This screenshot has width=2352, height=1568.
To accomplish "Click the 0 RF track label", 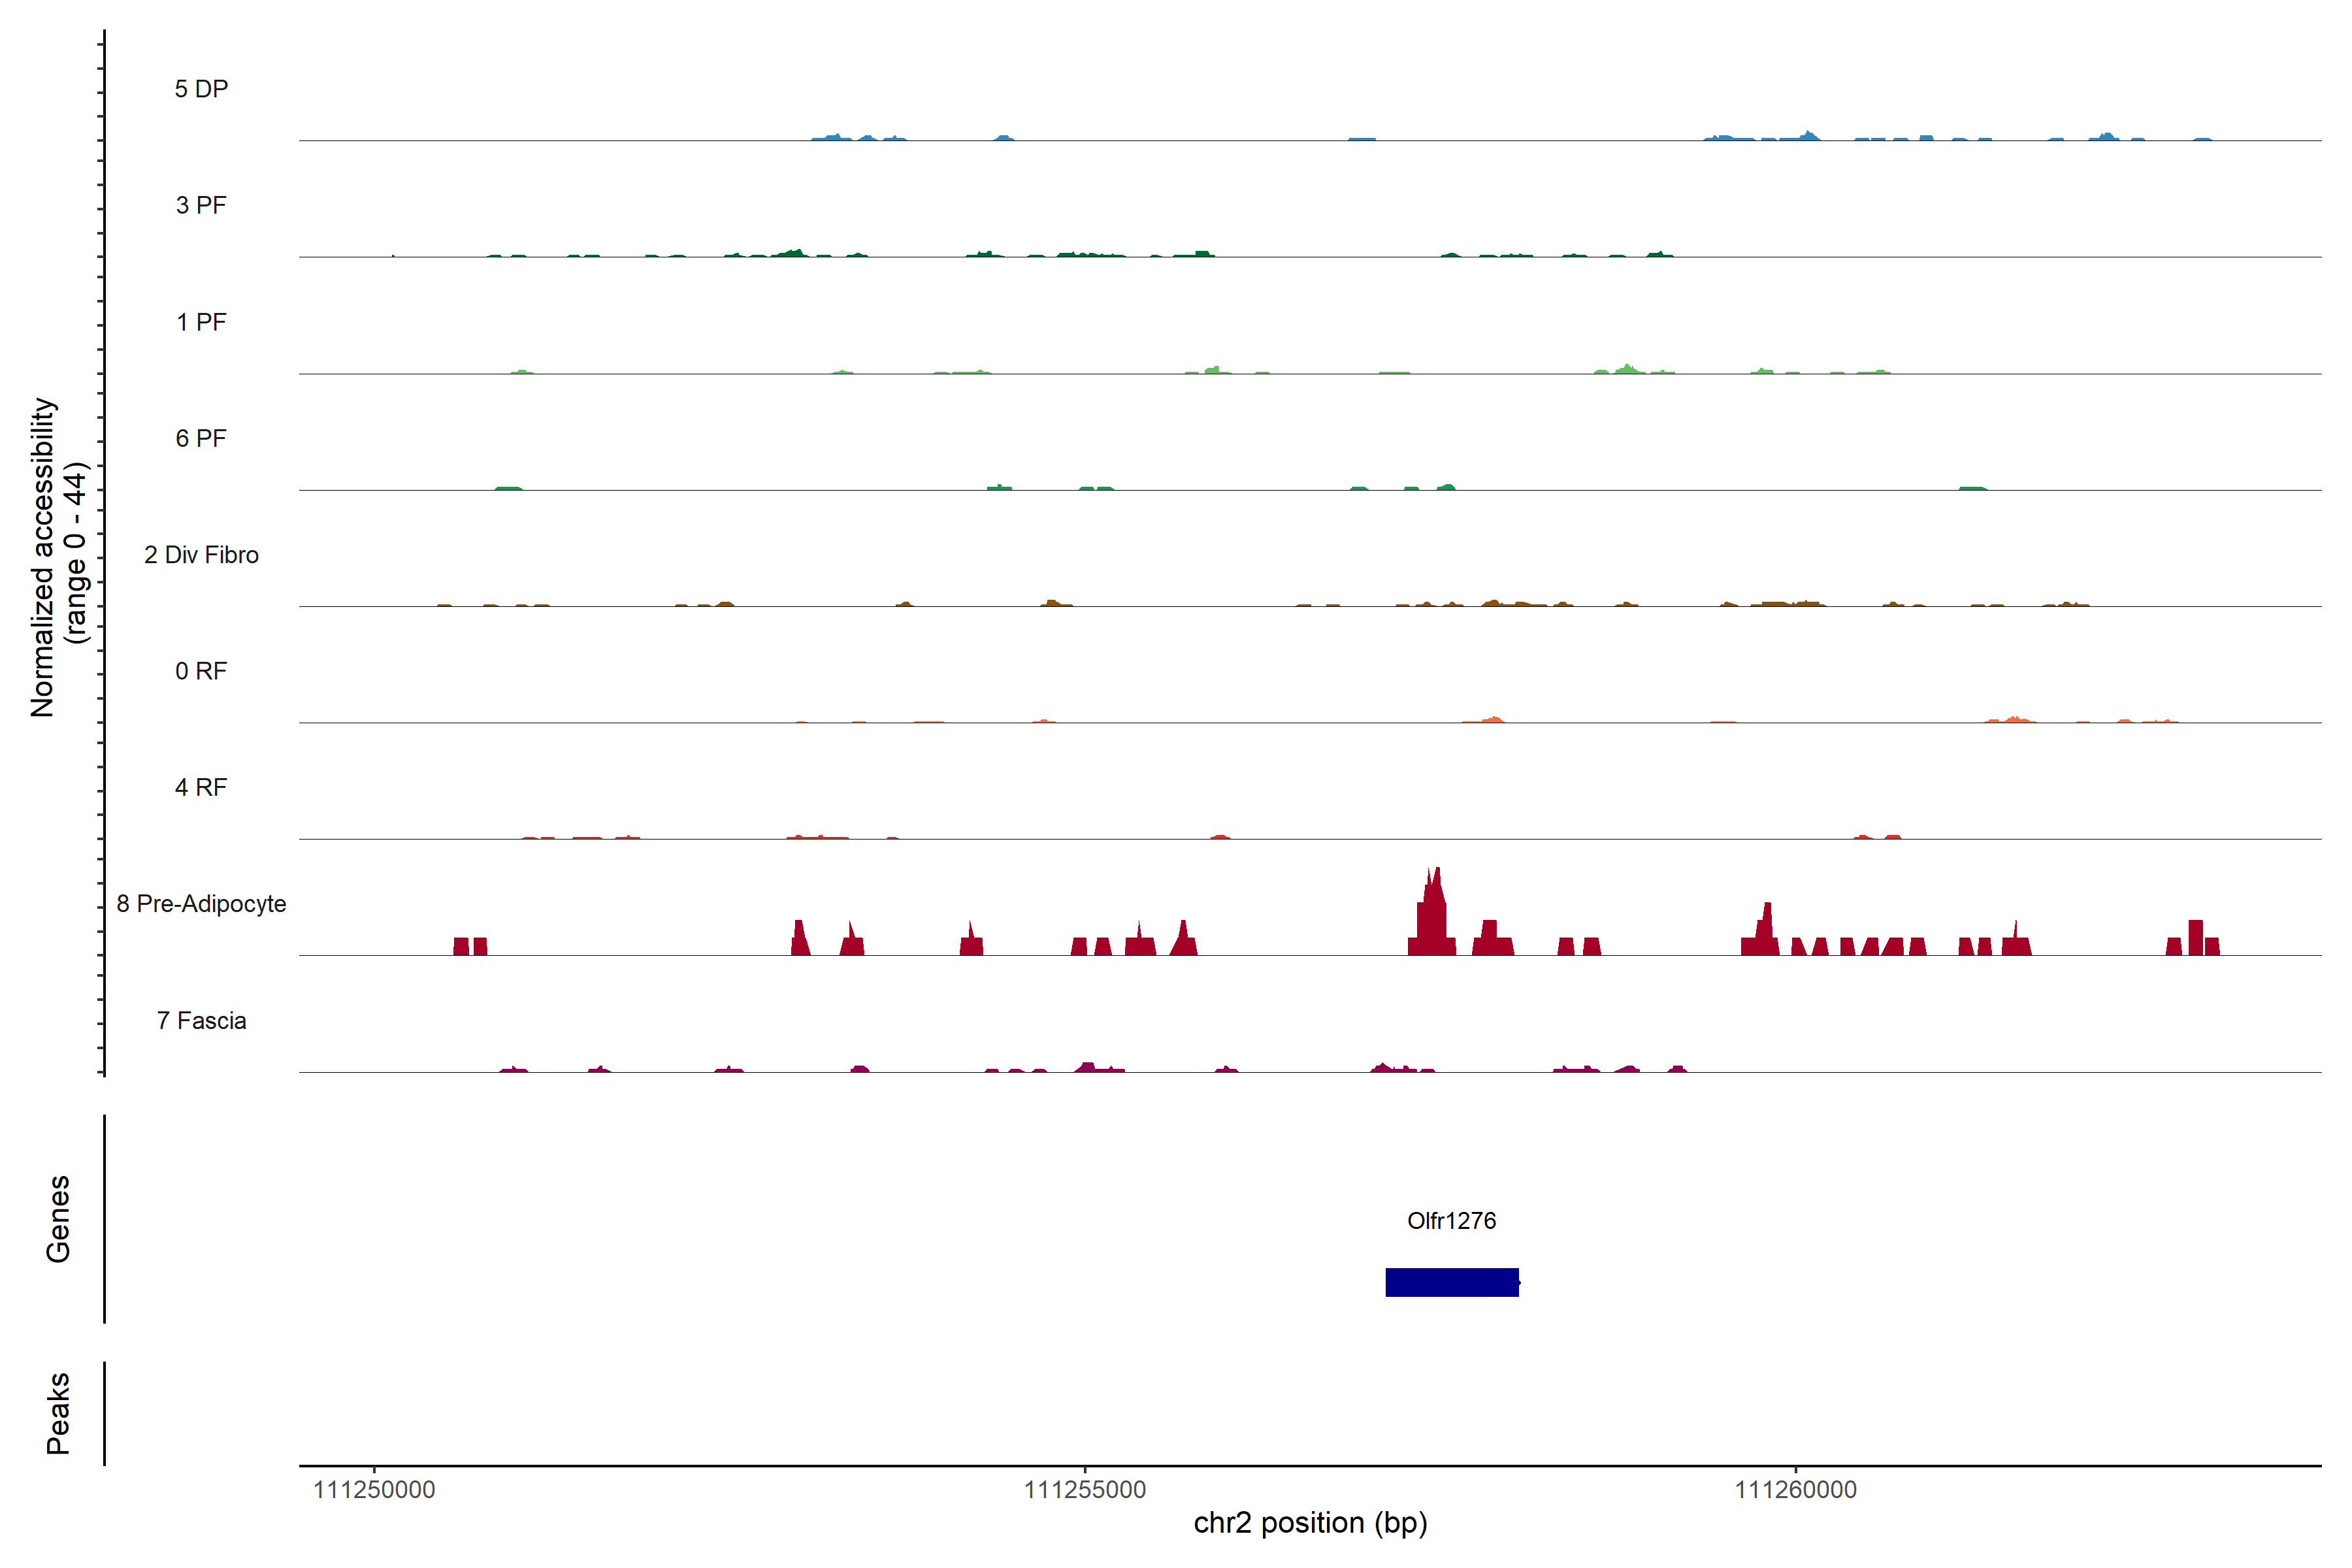I will coord(201,671).
